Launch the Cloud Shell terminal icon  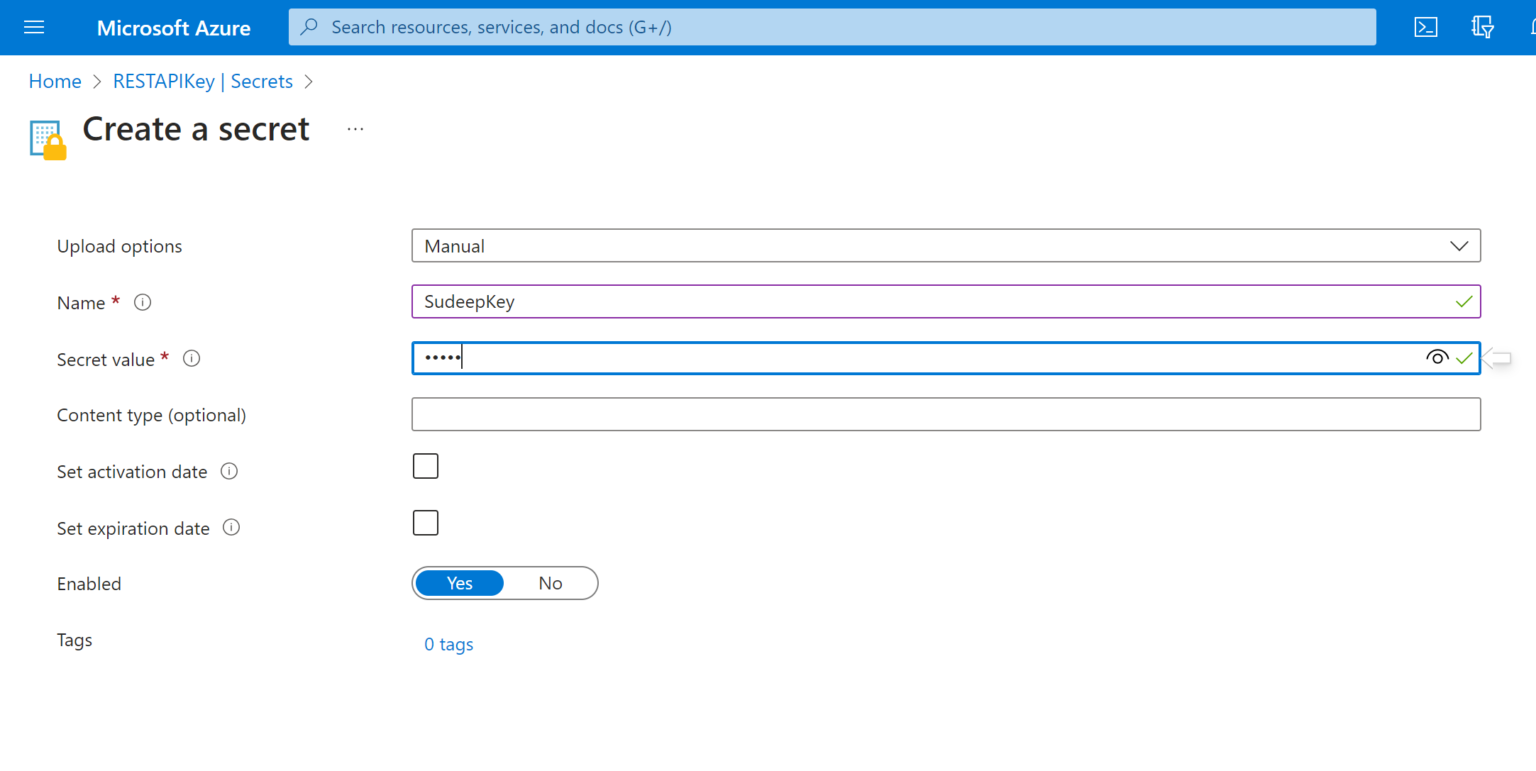click(x=1425, y=27)
